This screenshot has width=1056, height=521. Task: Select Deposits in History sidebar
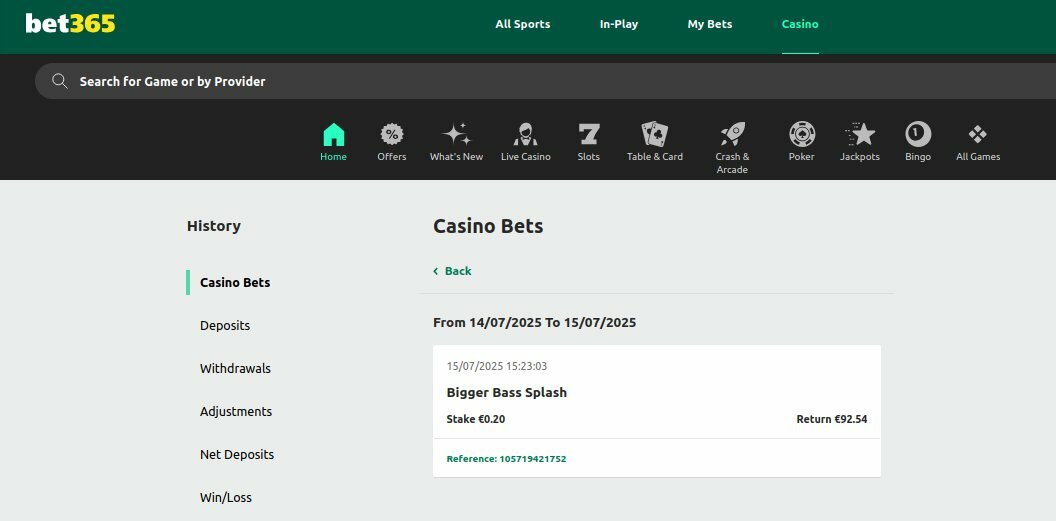click(225, 326)
